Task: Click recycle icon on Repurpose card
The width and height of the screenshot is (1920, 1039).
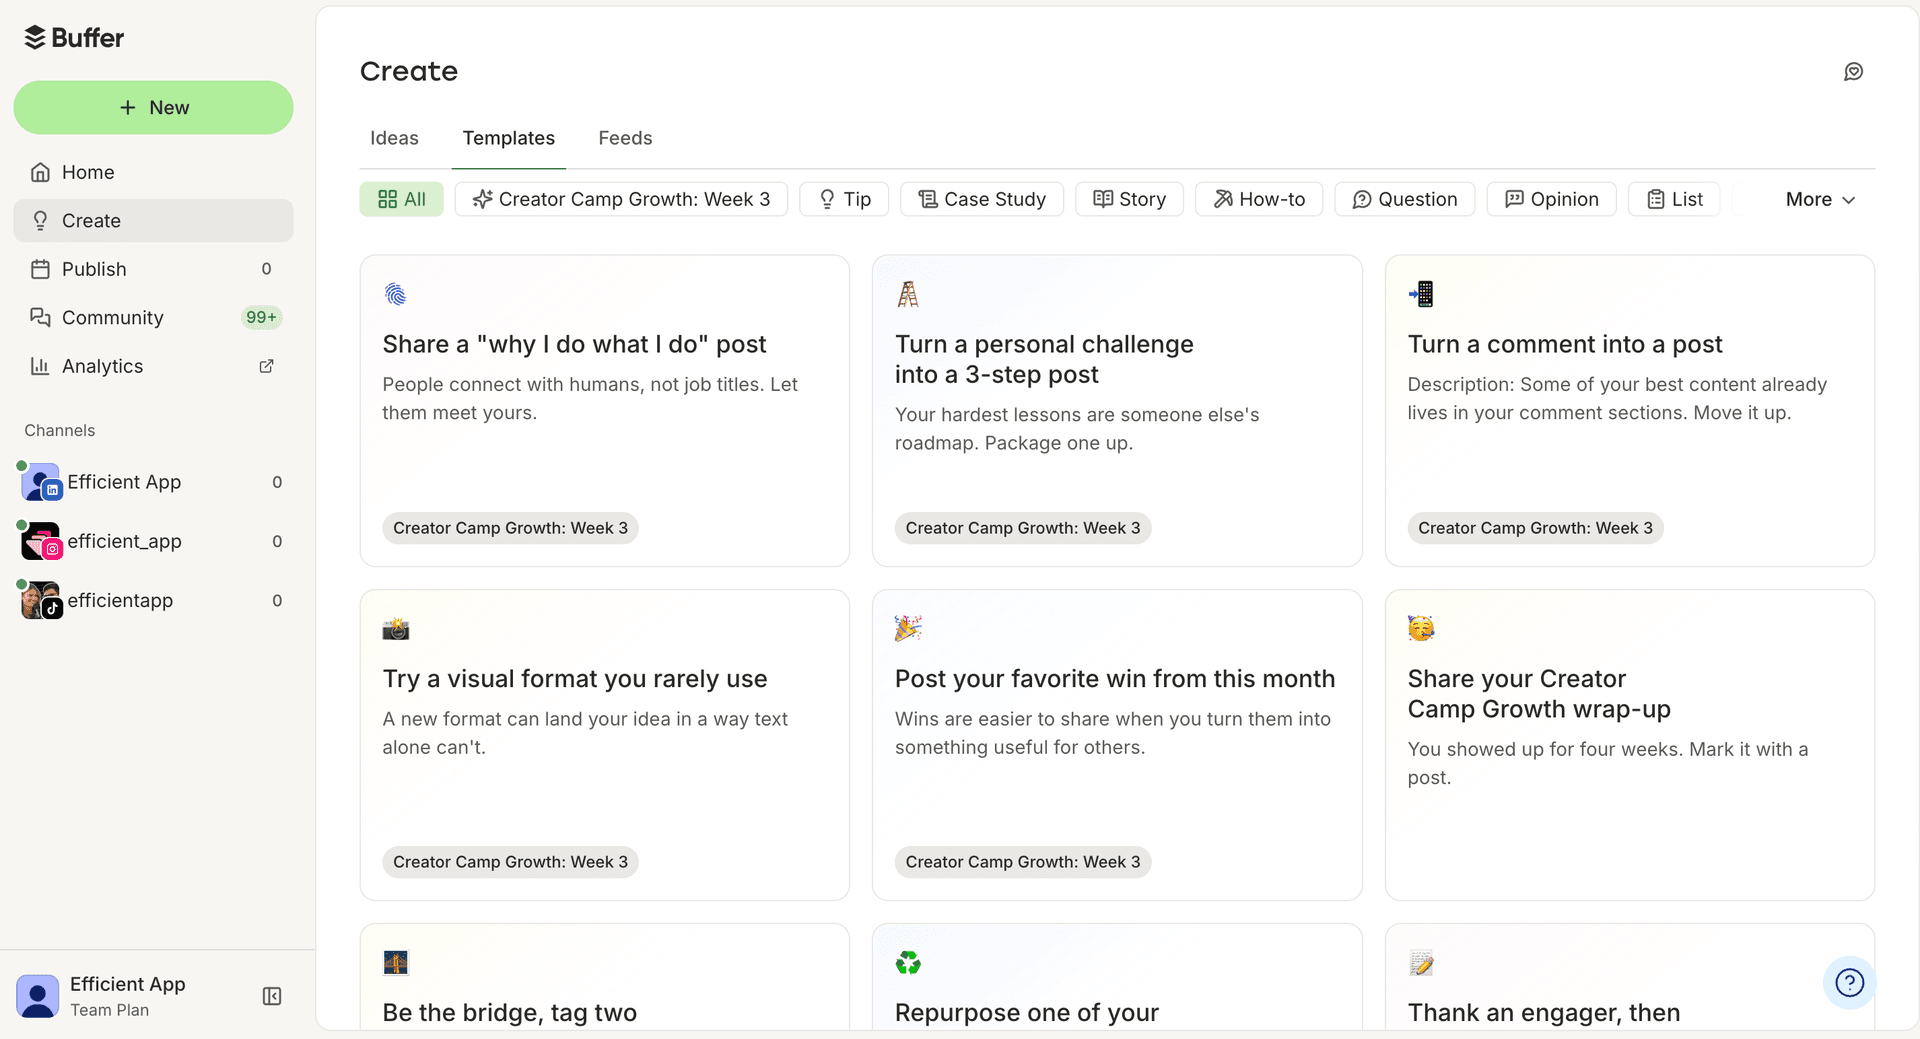Action: pos(908,963)
